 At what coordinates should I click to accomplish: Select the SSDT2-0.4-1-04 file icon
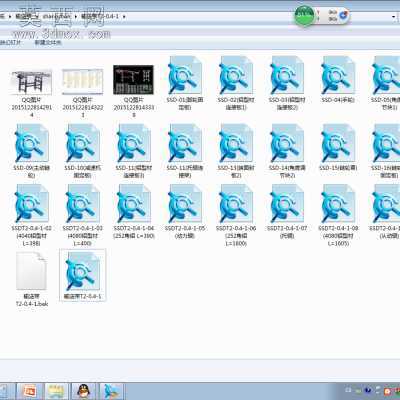click(133, 204)
